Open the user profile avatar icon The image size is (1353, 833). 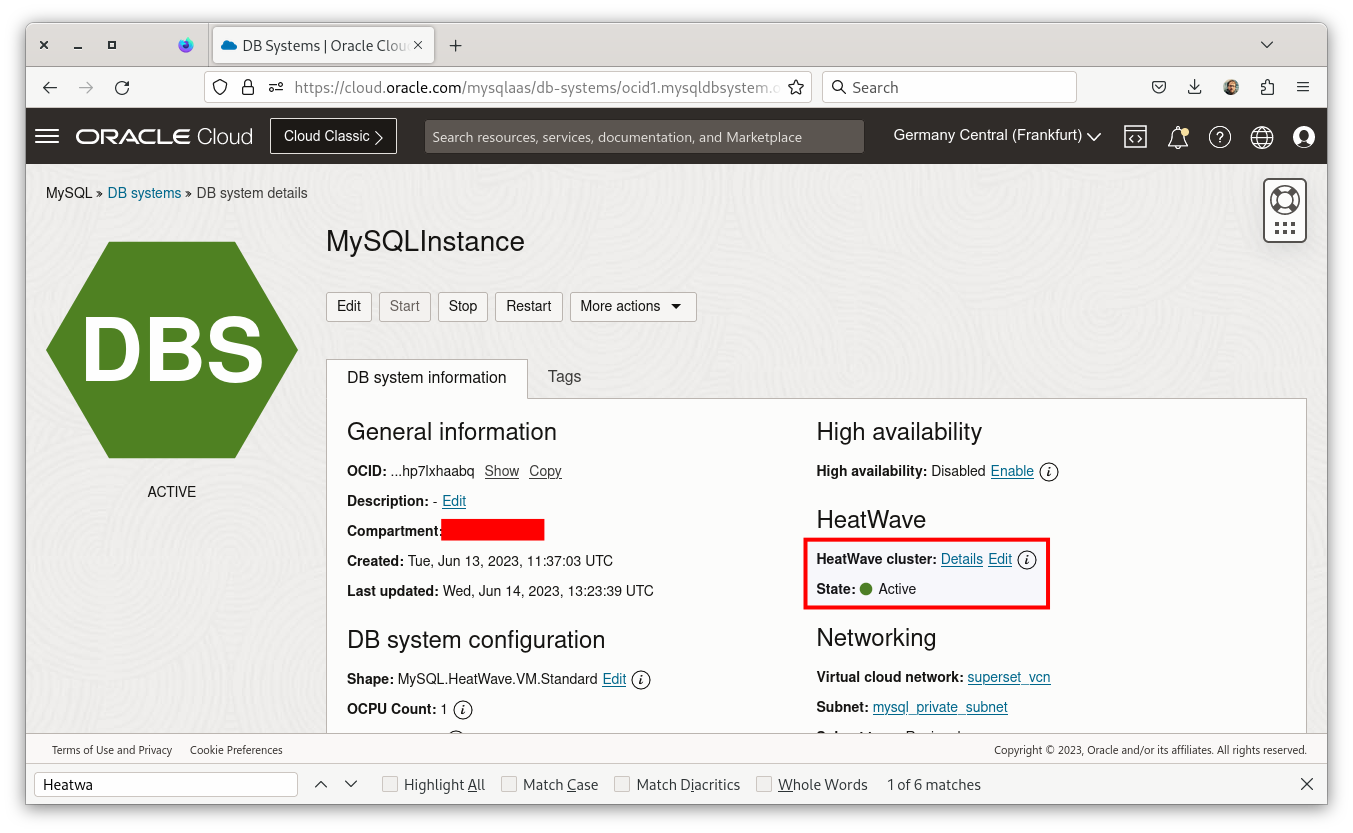click(x=1303, y=137)
